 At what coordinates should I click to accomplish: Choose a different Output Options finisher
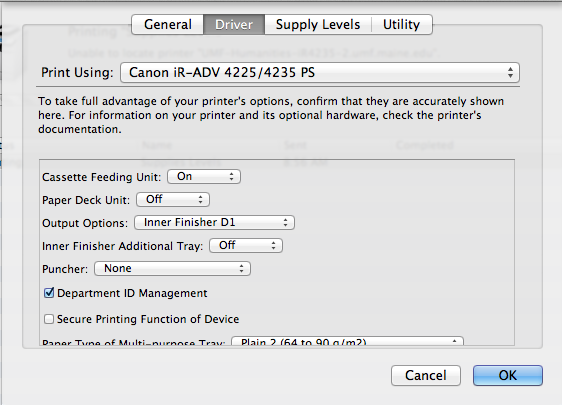[x=214, y=223]
